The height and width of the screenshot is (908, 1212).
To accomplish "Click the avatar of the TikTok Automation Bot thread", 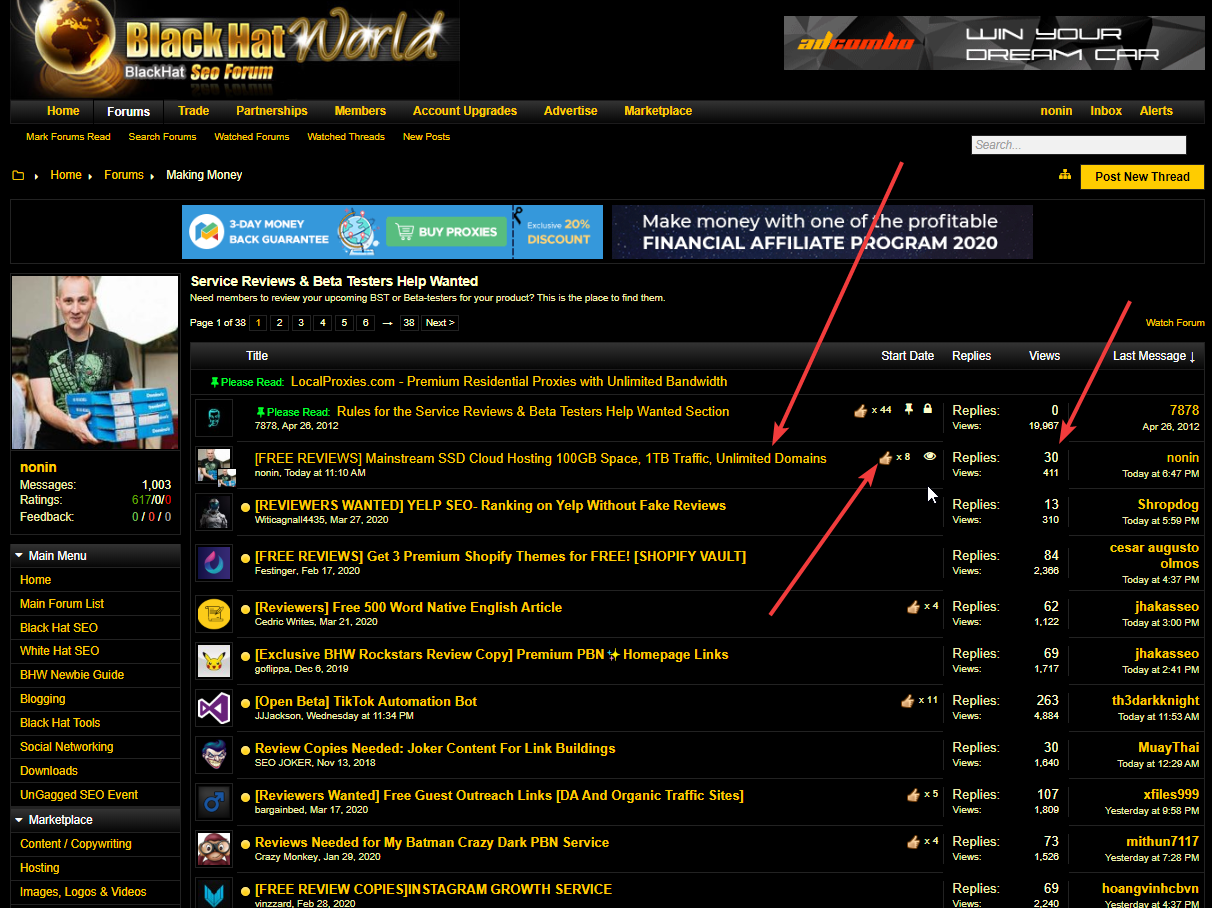I will click(214, 708).
